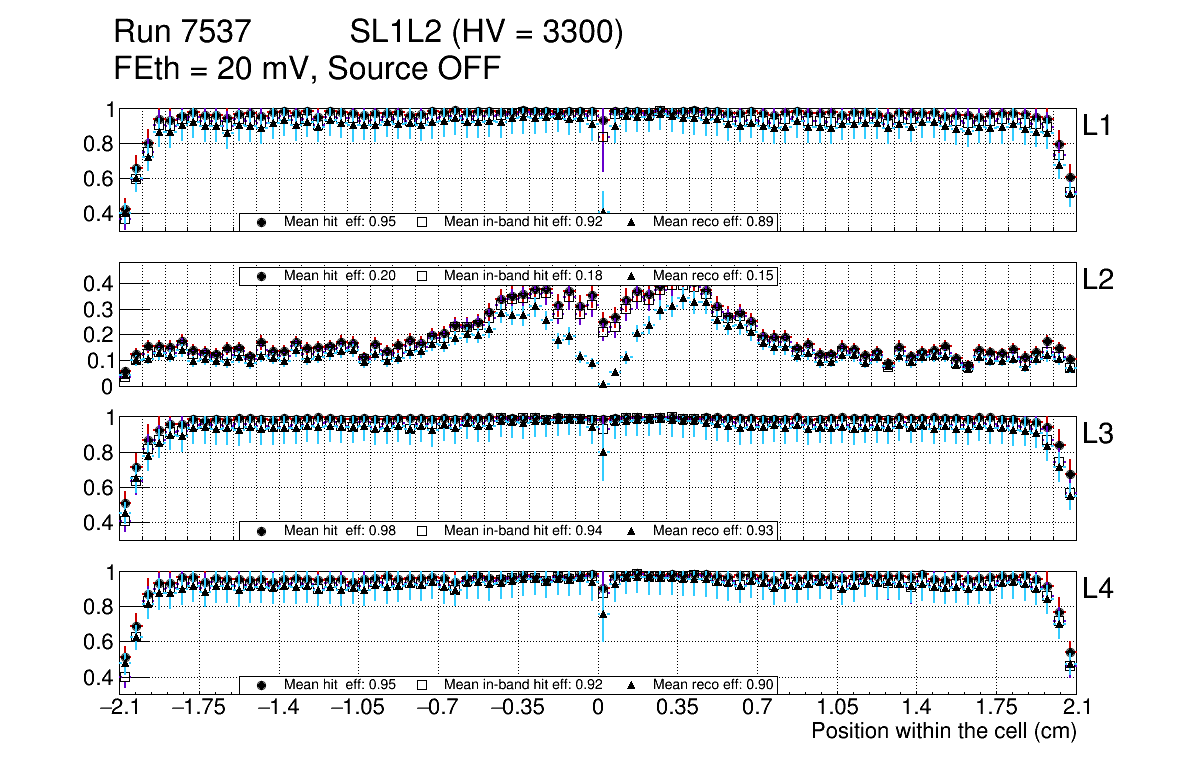Click the 'SL1L2 (HV = 3300)' title
Viewport: 1196px width, 772px height.
click(487, 34)
